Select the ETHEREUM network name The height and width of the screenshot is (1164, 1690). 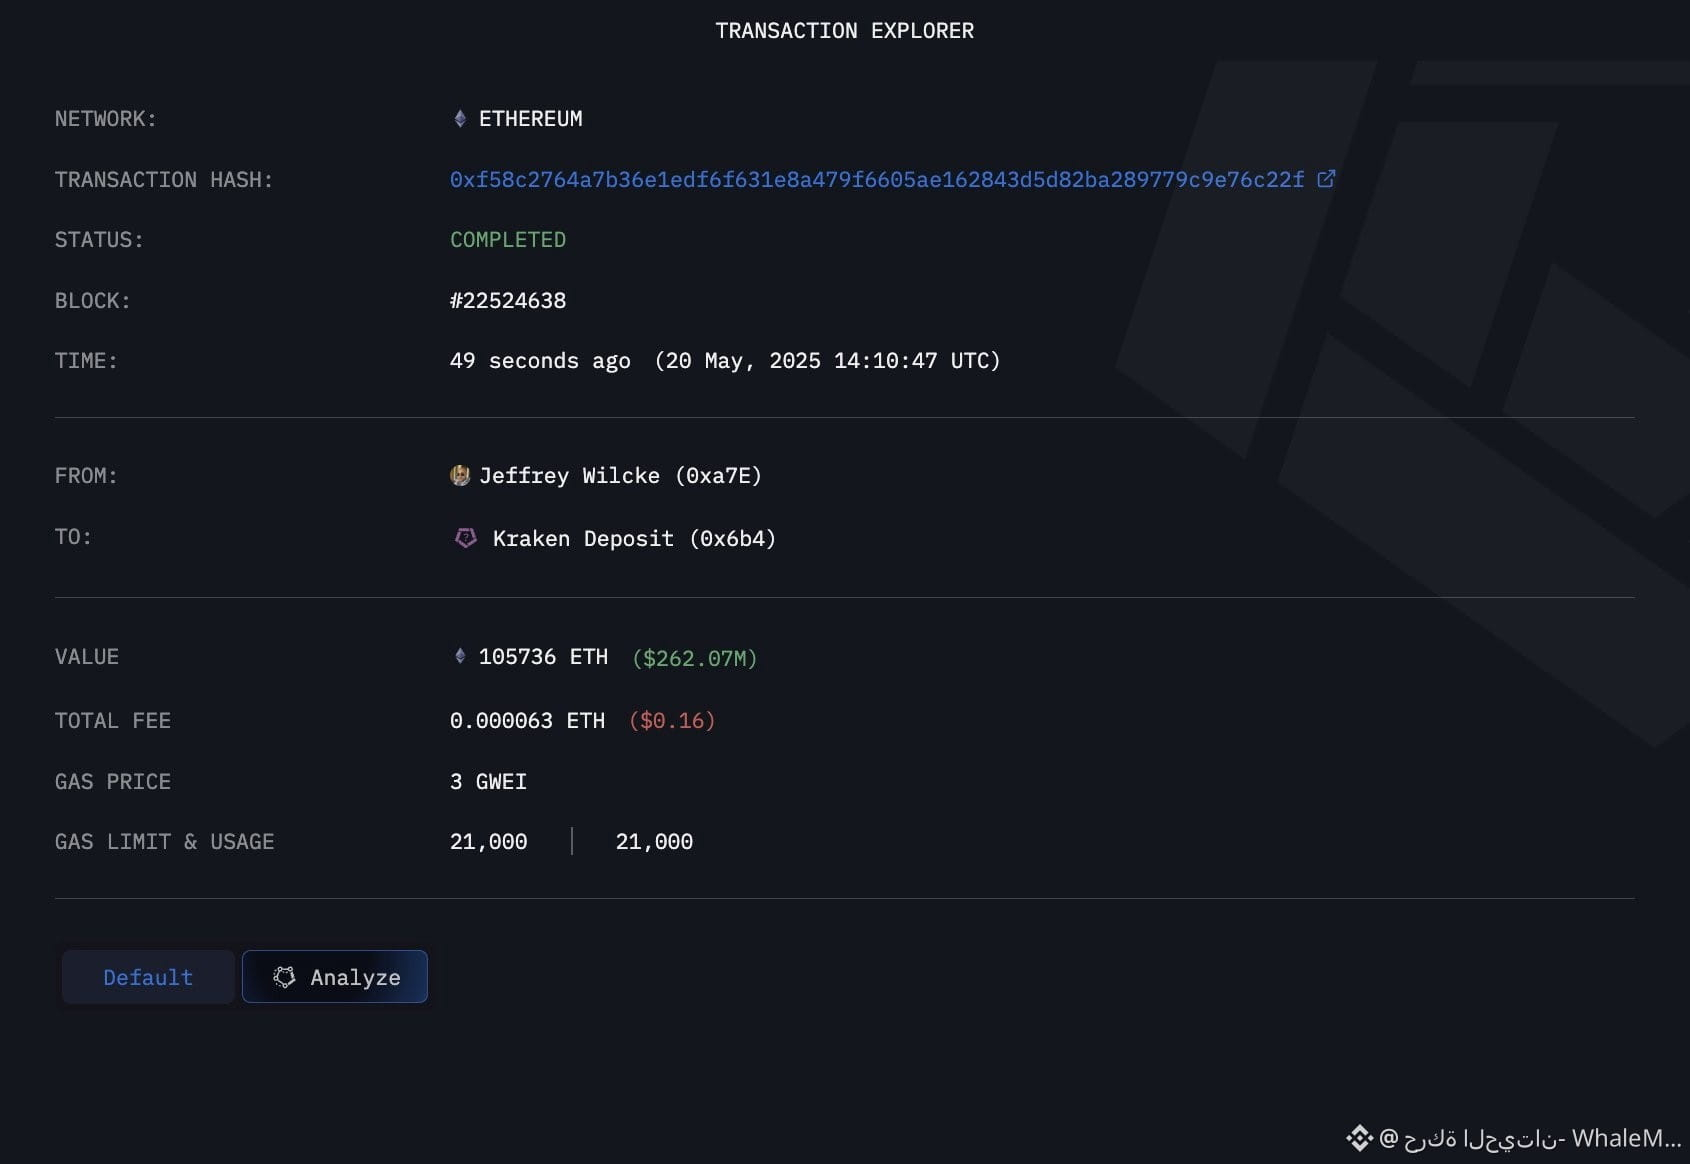(531, 119)
